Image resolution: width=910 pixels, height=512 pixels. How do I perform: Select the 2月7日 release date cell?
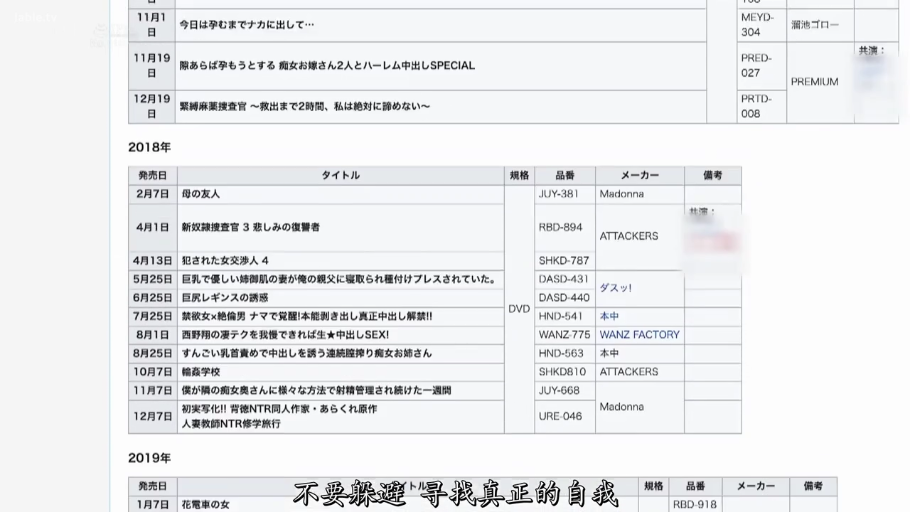click(153, 194)
